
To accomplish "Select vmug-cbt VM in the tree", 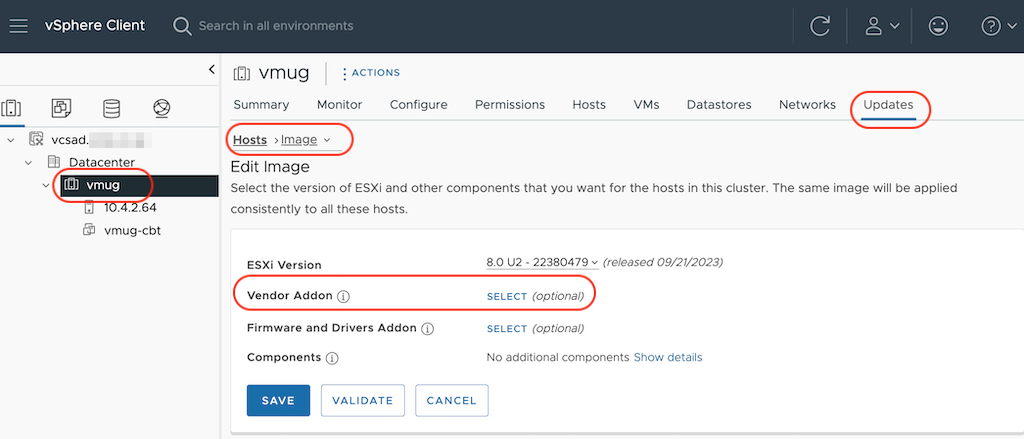I will coord(133,230).
